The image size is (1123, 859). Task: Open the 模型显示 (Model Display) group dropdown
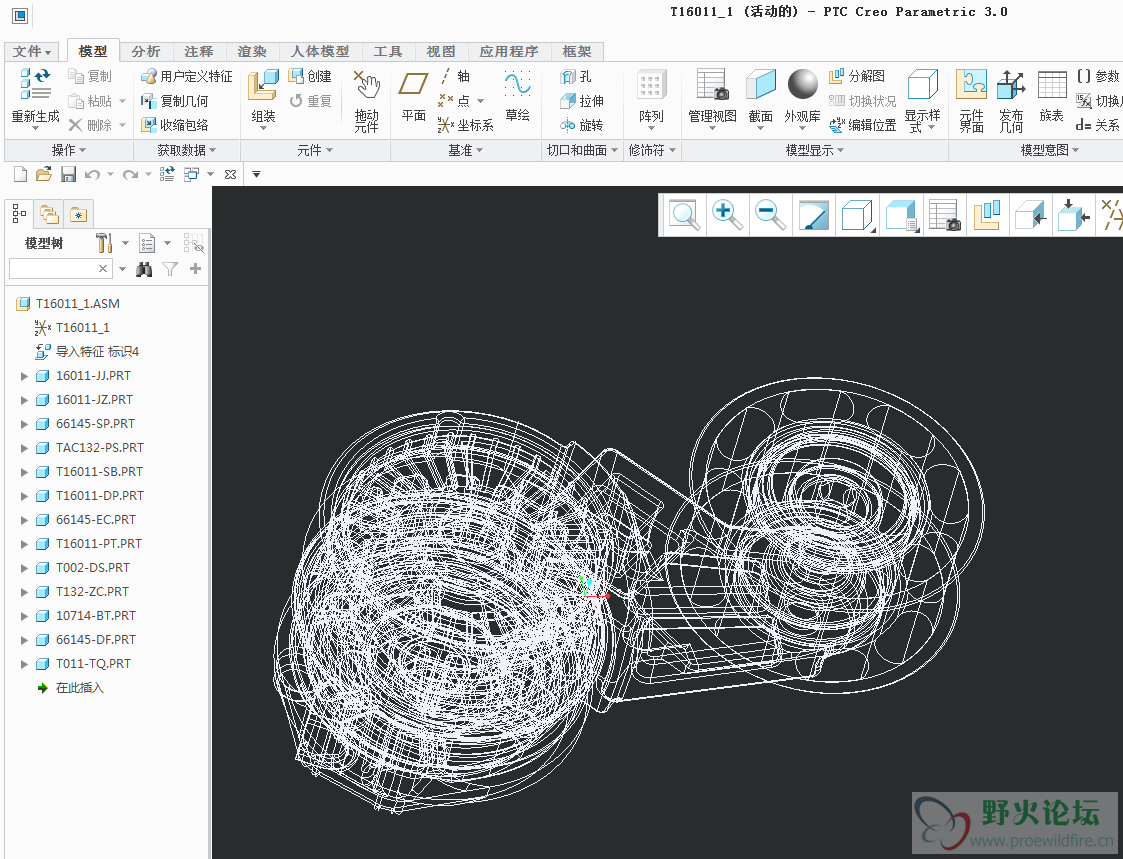coord(815,150)
